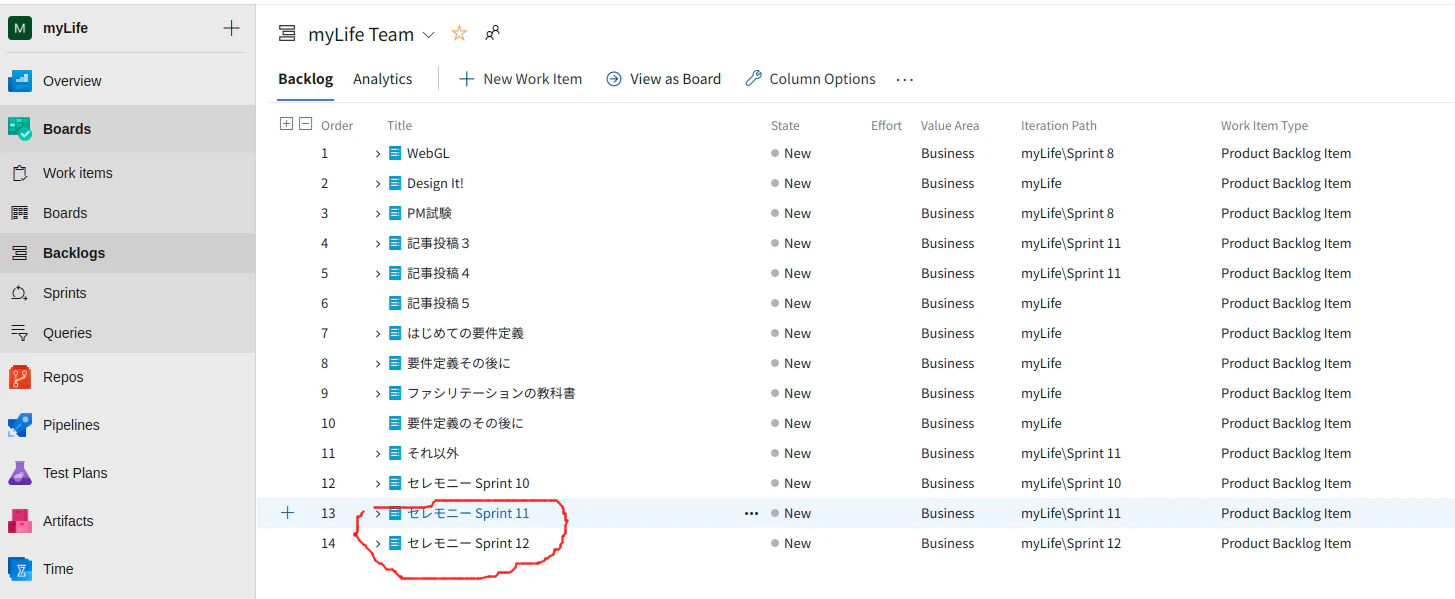Expand the Design It! item
The width and height of the screenshot is (1455, 599).
coord(378,184)
